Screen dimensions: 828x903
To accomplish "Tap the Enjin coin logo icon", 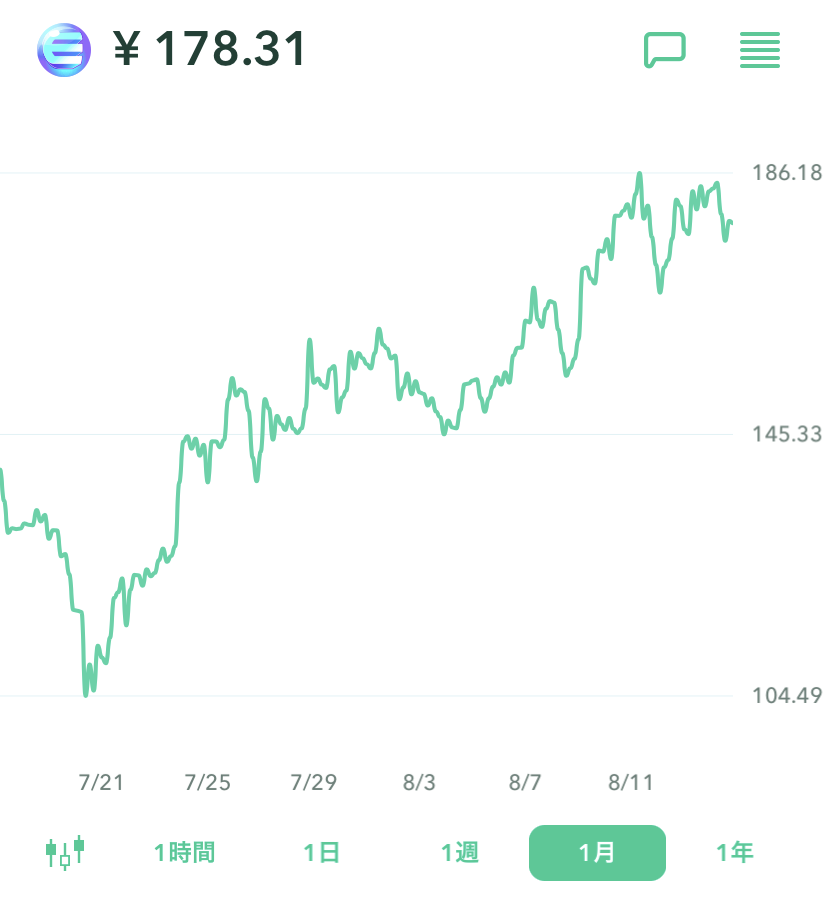I will [63, 49].
